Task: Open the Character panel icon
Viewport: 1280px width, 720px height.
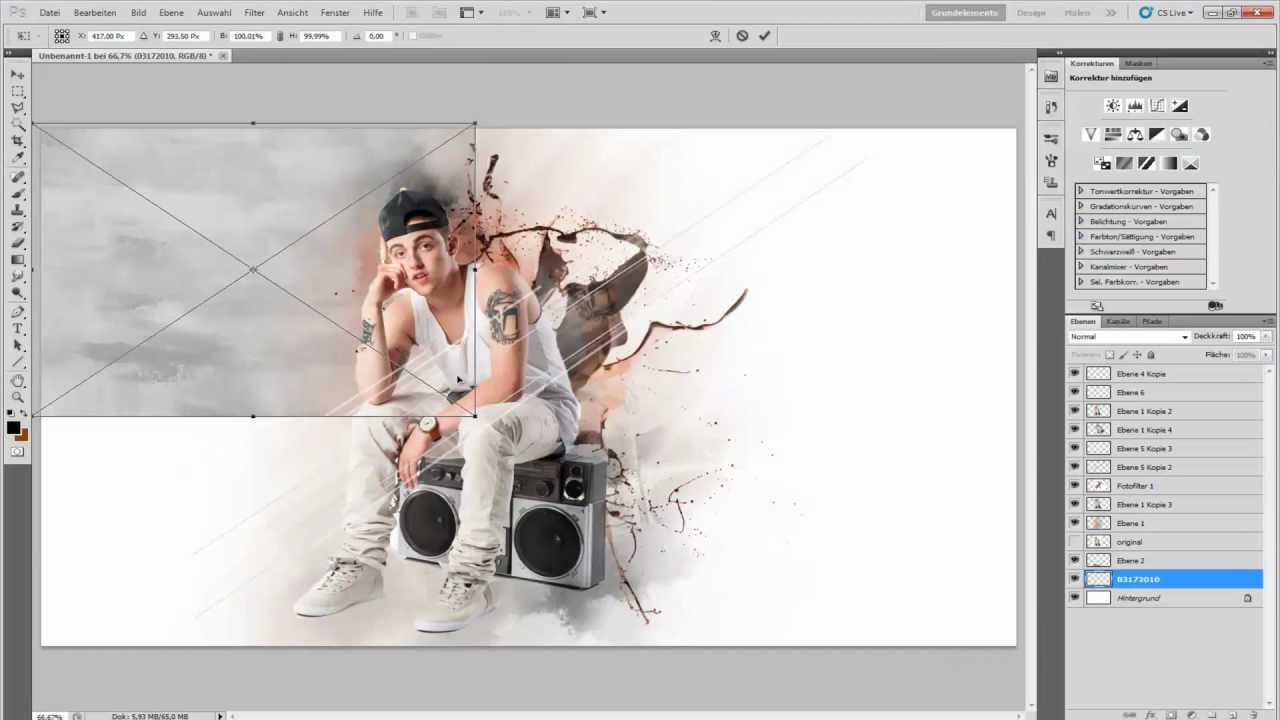Action: (1051, 214)
